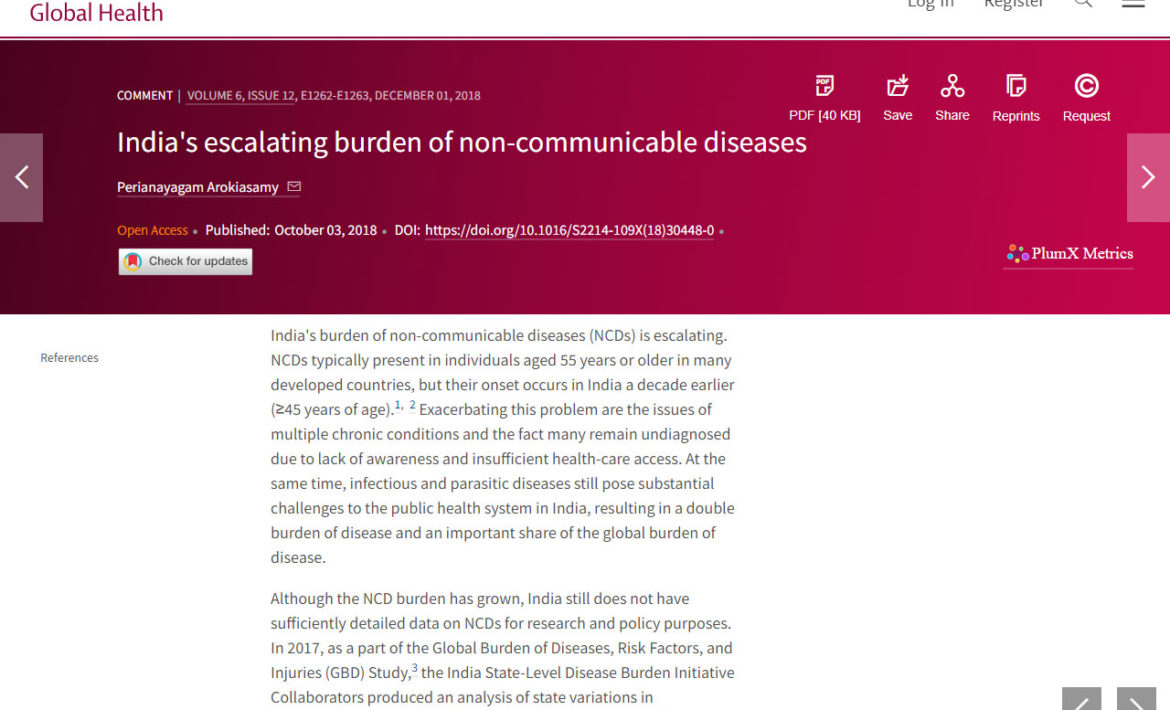Open the Request copyright icon
Screen dimensions: 1170x710
pyautogui.click(x=1086, y=86)
